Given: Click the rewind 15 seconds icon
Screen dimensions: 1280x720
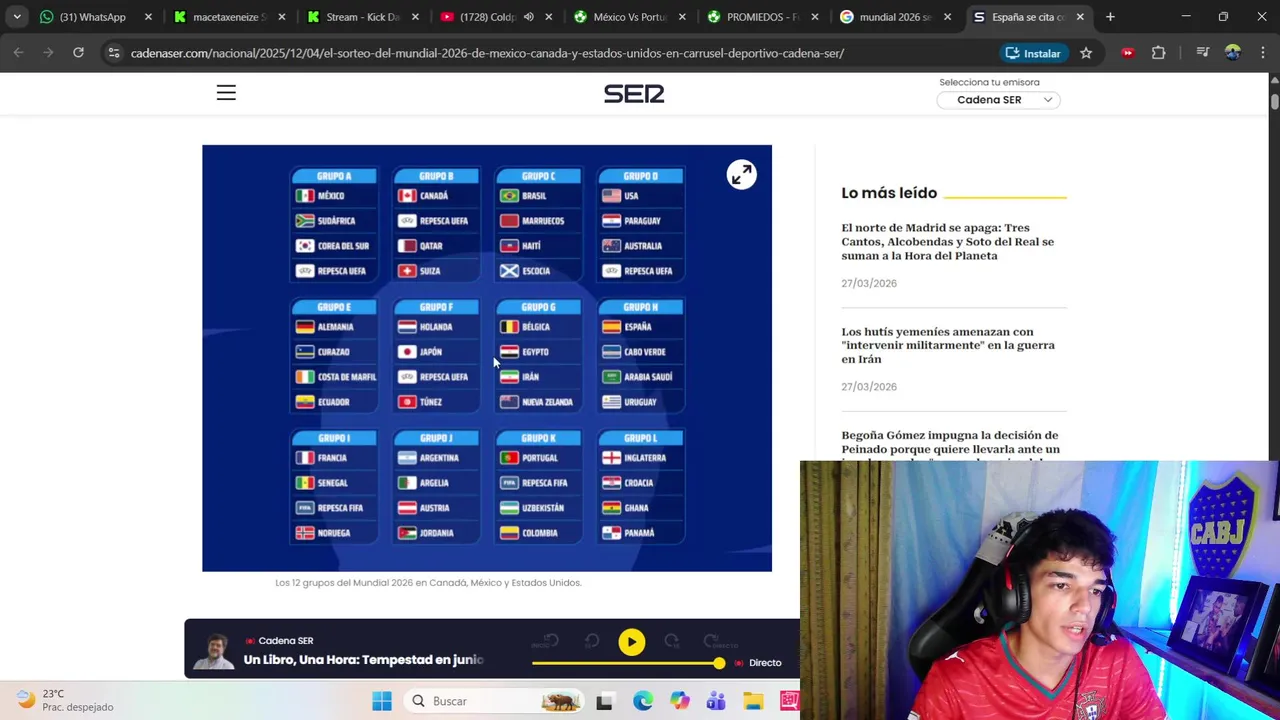Looking at the screenshot, I should click(x=591, y=642).
